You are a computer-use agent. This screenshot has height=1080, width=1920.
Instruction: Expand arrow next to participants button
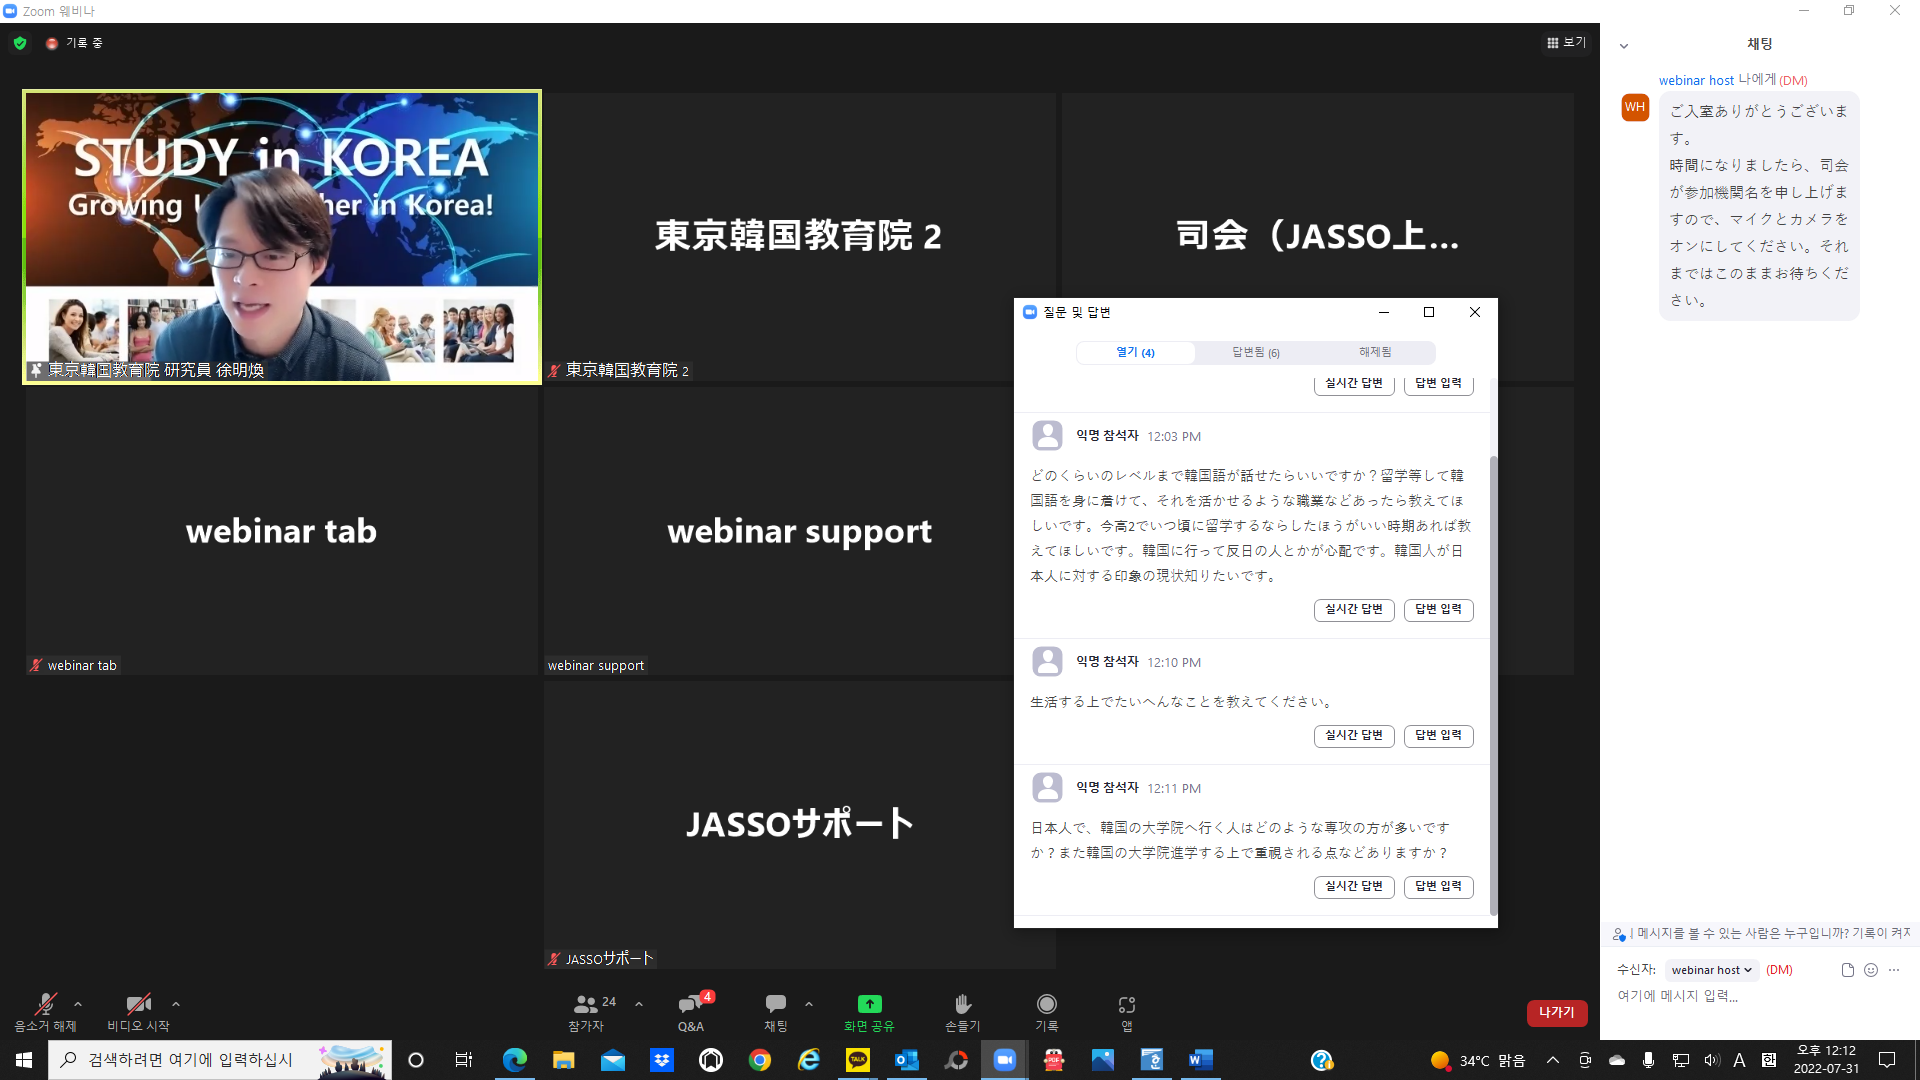pyautogui.click(x=639, y=1004)
